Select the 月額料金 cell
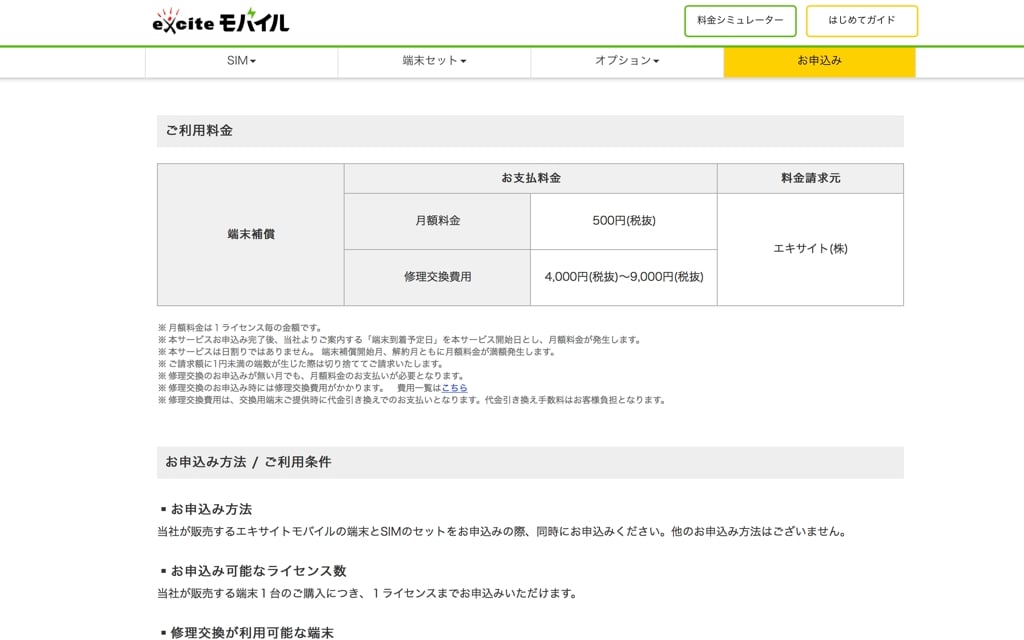1024x640 pixels. [438, 221]
